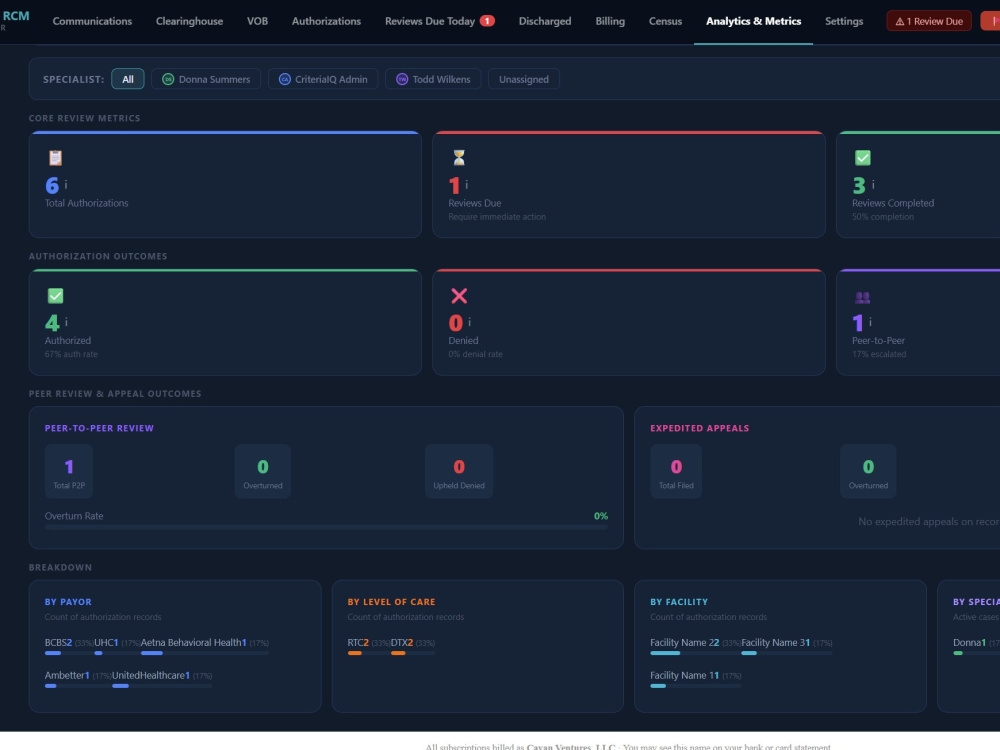Click the DTX level of care bar
The height and width of the screenshot is (750, 1000).
point(413,653)
